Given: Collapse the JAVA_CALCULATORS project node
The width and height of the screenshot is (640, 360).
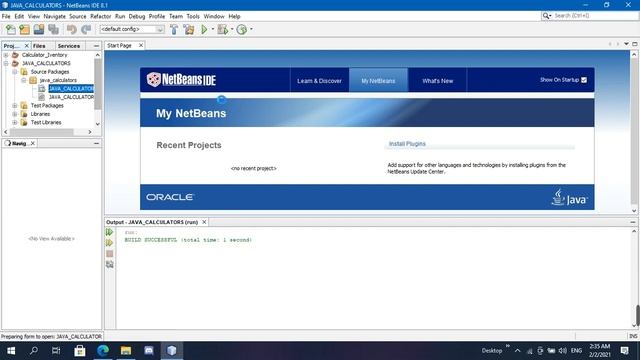Looking at the screenshot, I should coord(6,63).
